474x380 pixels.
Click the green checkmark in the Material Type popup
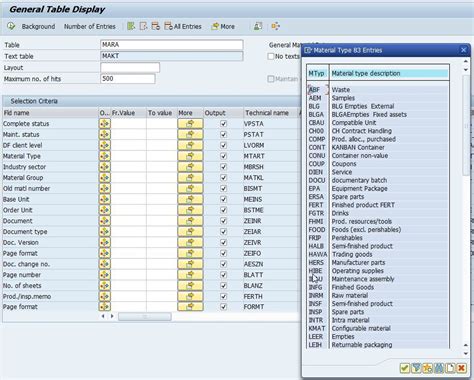coord(405,368)
